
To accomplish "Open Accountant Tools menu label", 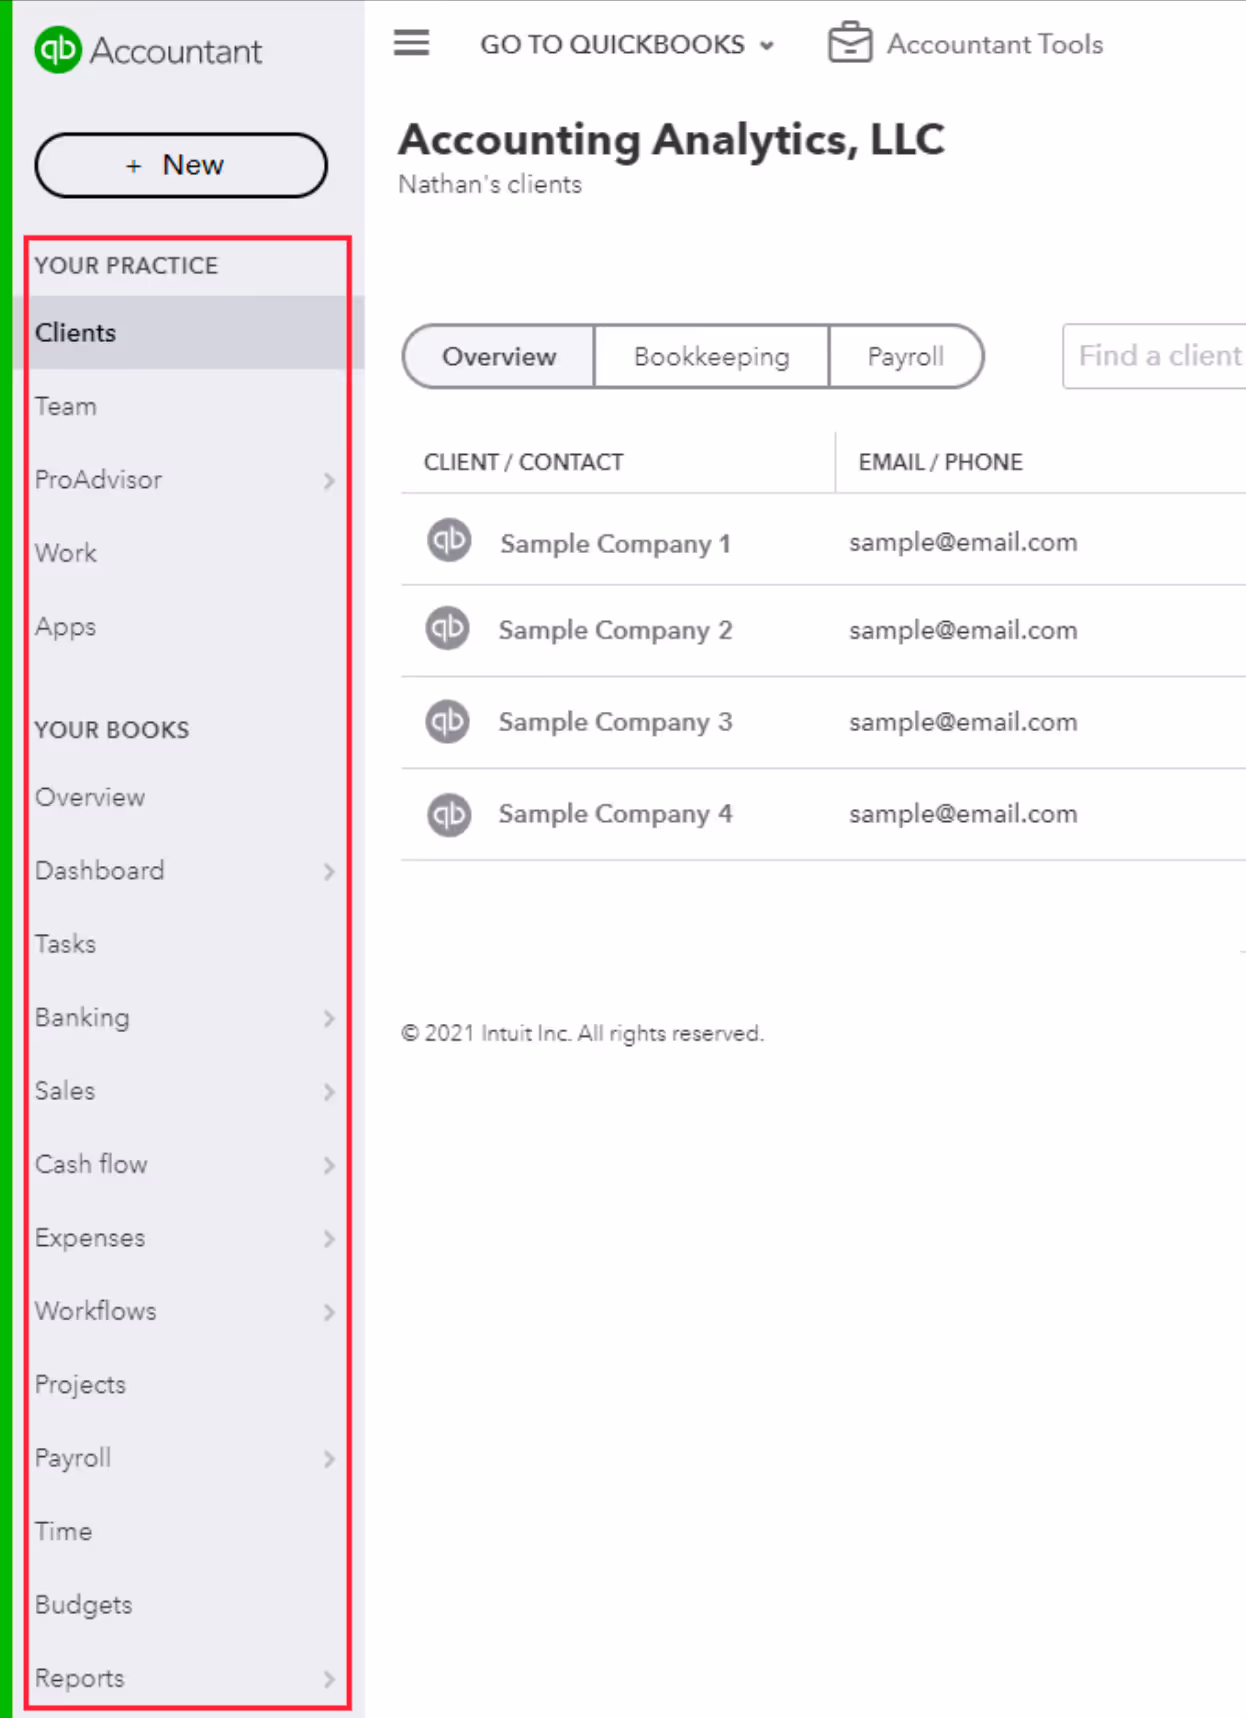I will click(x=995, y=44).
